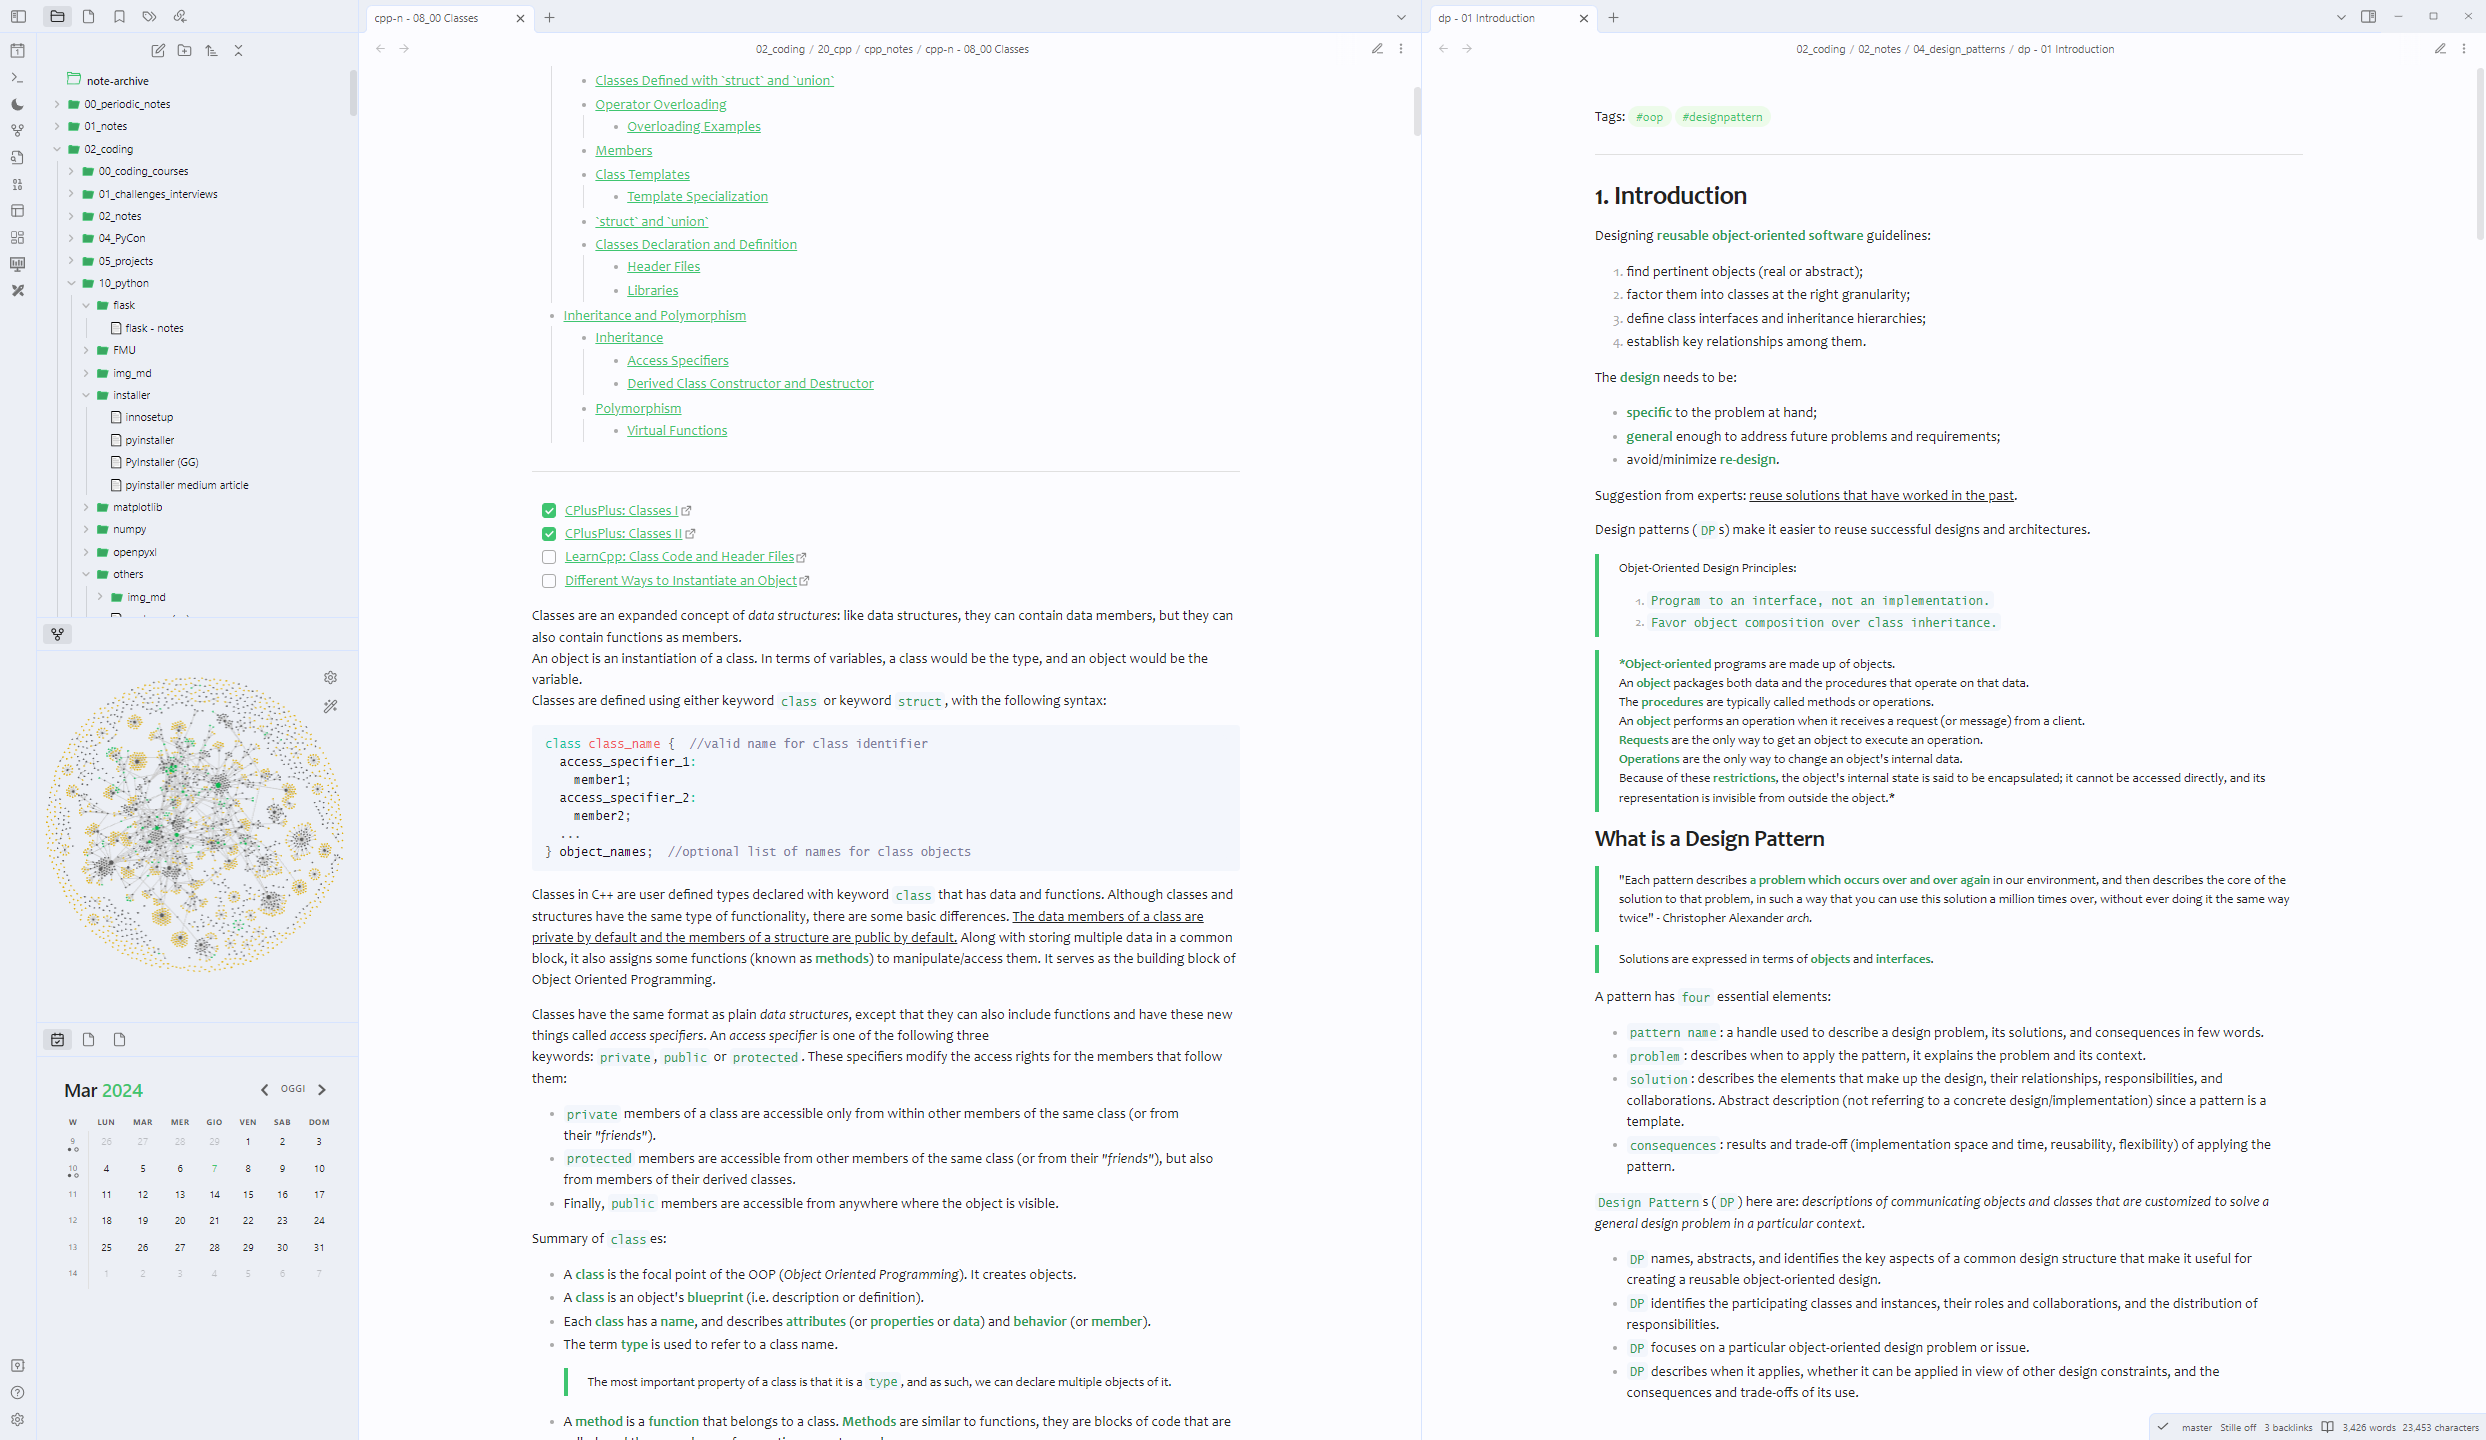
Task: Expand the 01_notes folder
Action: [x=57, y=126]
